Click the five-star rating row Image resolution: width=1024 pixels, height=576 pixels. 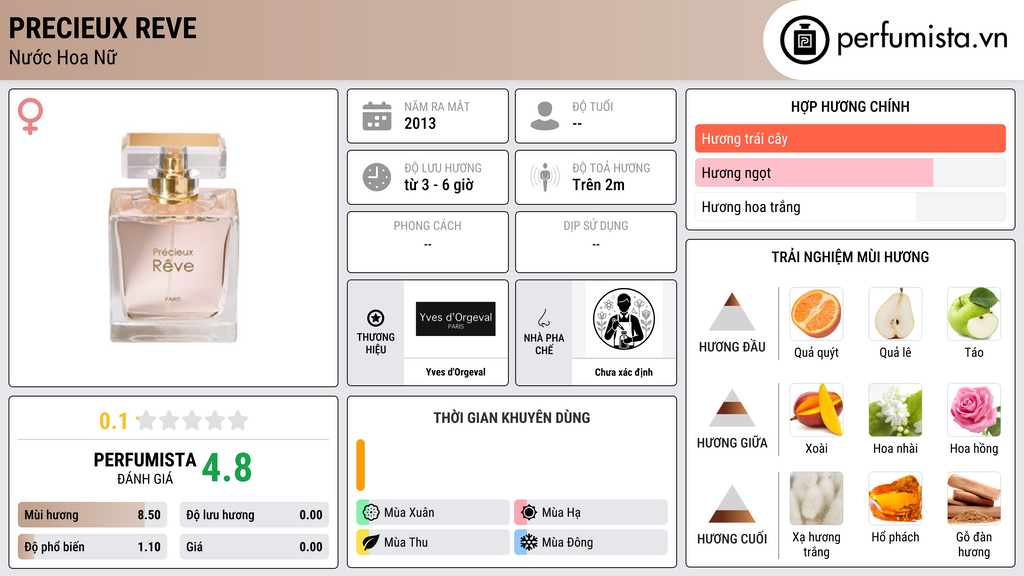[x=192, y=420]
